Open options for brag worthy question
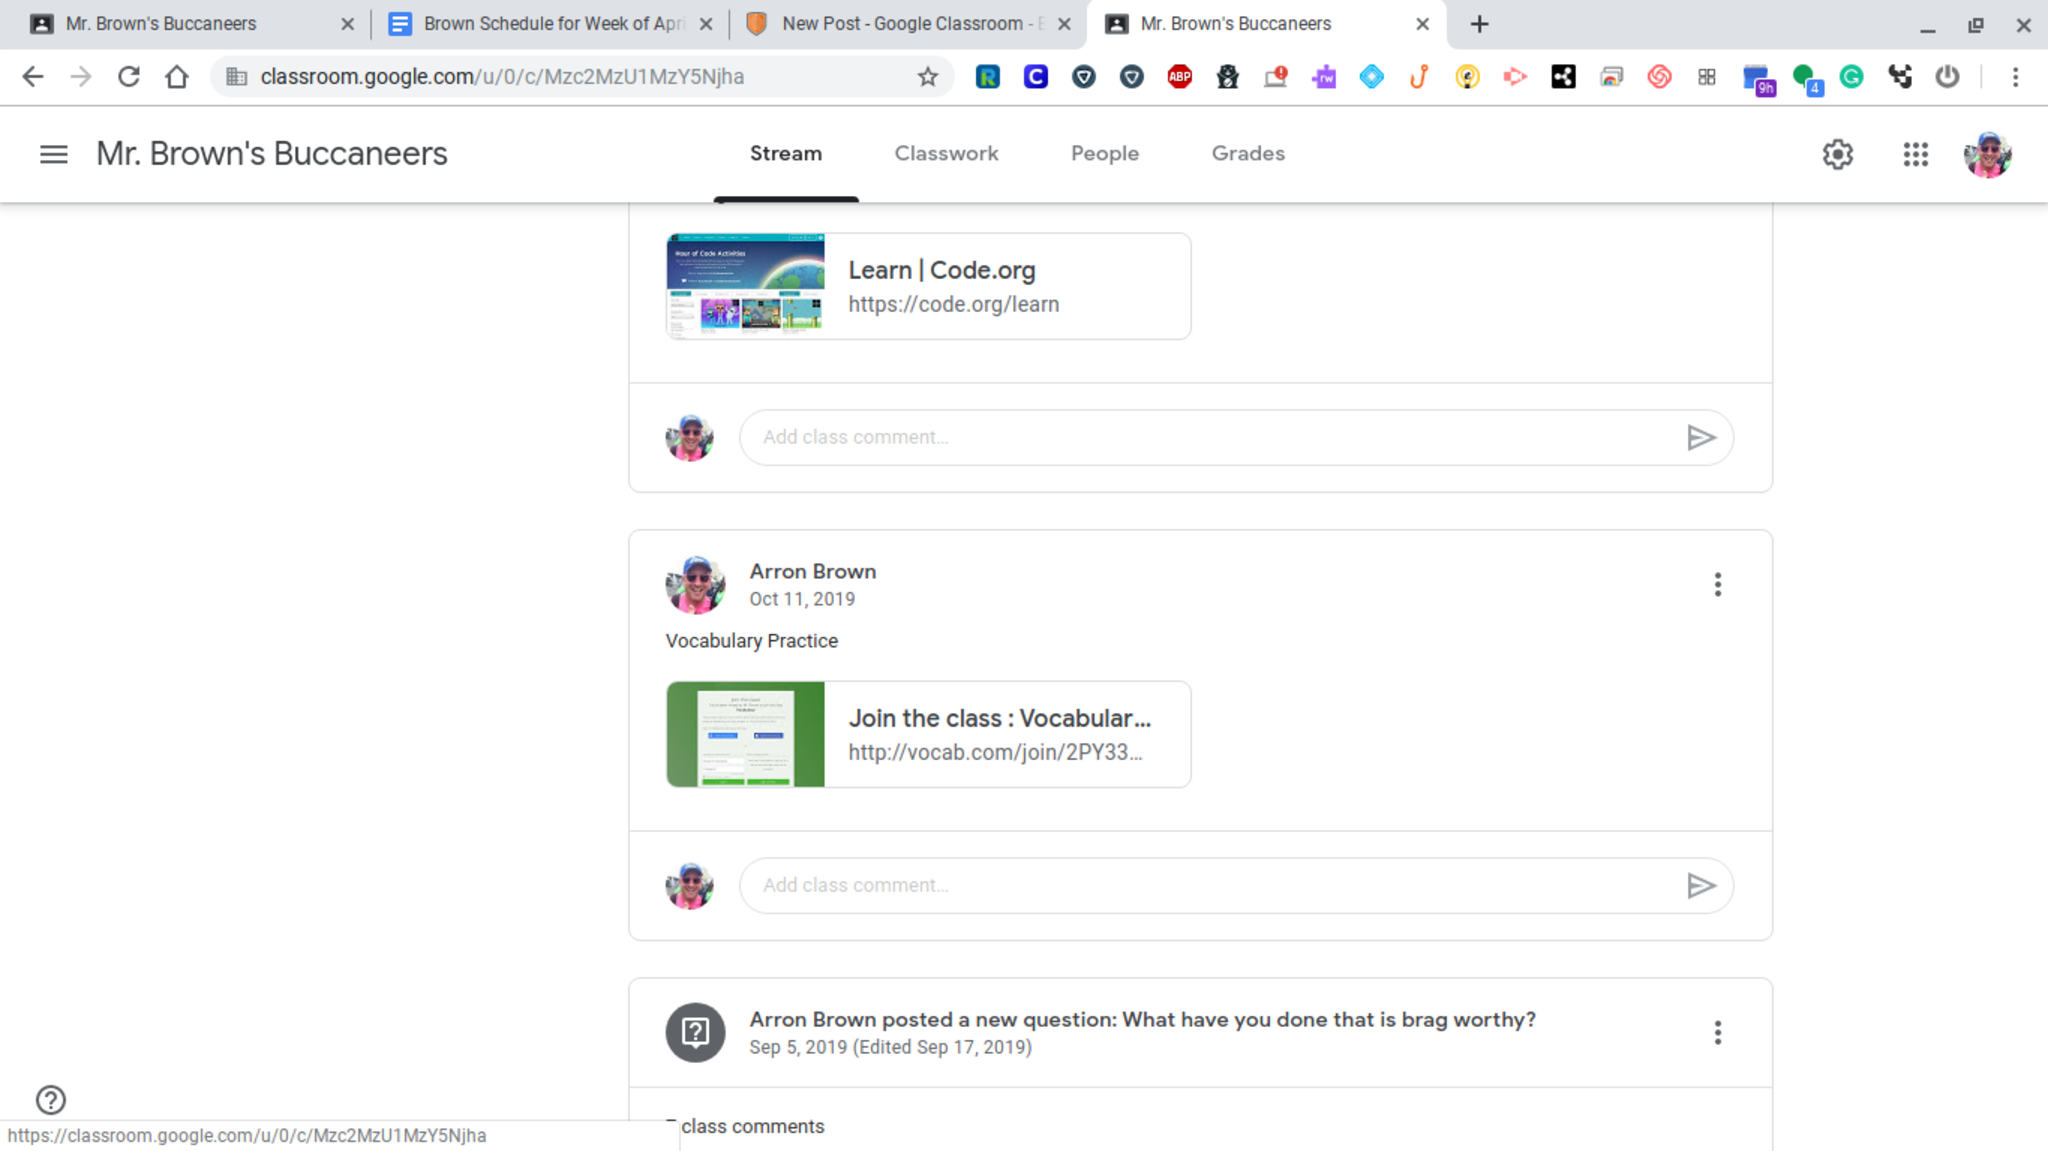The image size is (2048, 1151). click(1717, 1033)
